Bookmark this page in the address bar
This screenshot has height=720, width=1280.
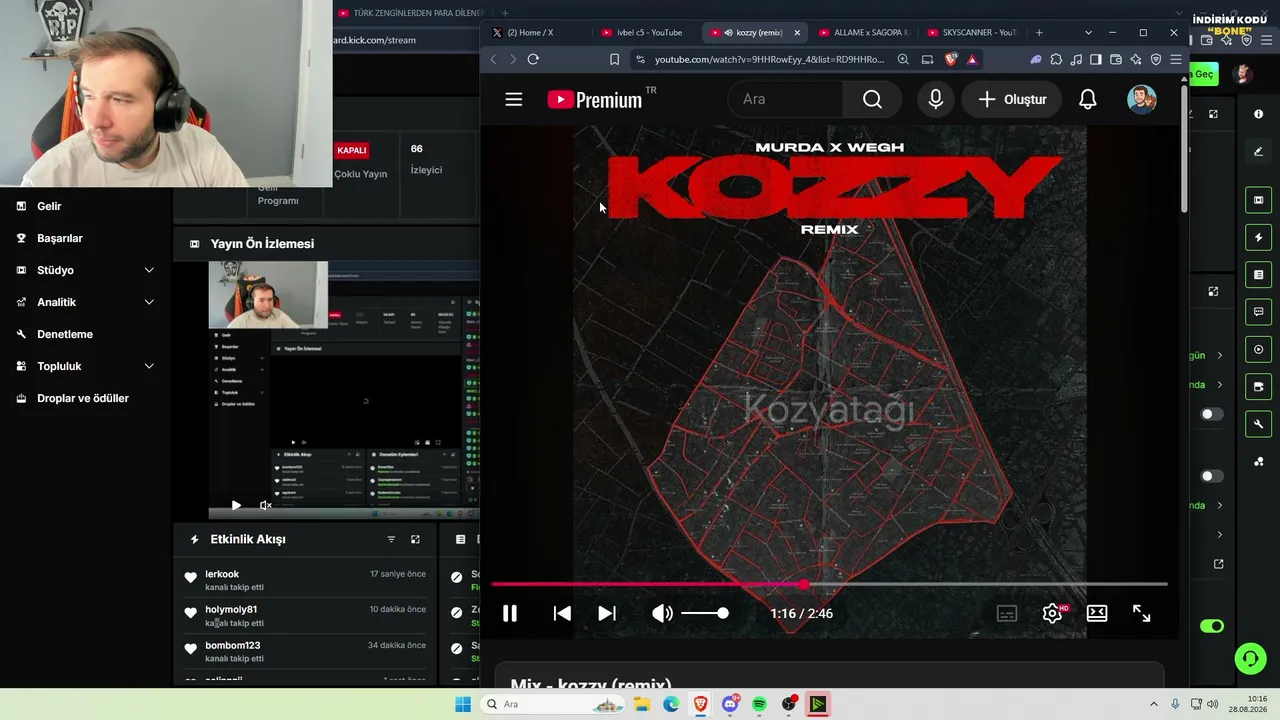tap(614, 59)
